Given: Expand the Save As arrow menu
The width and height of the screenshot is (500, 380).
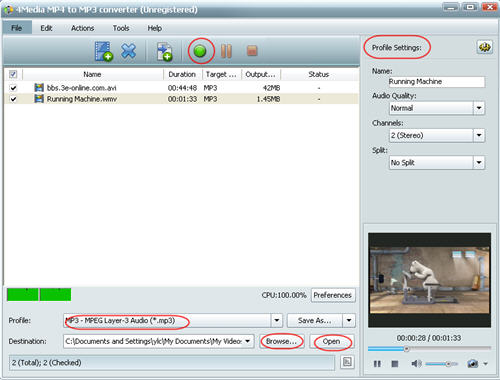Looking at the screenshot, I should point(349,321).
